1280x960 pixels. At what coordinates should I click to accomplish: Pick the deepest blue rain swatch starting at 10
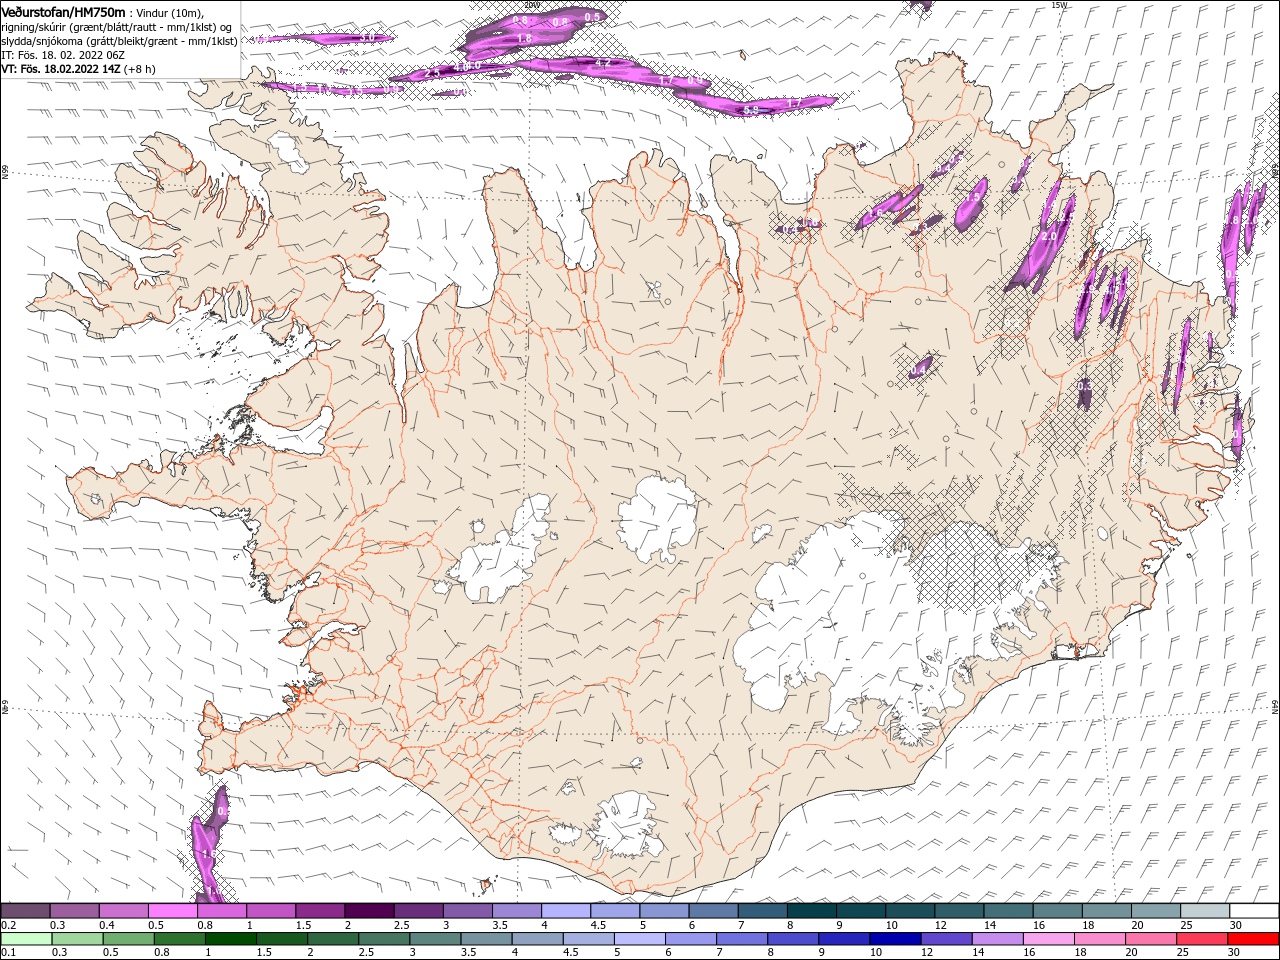click(895, 939)
